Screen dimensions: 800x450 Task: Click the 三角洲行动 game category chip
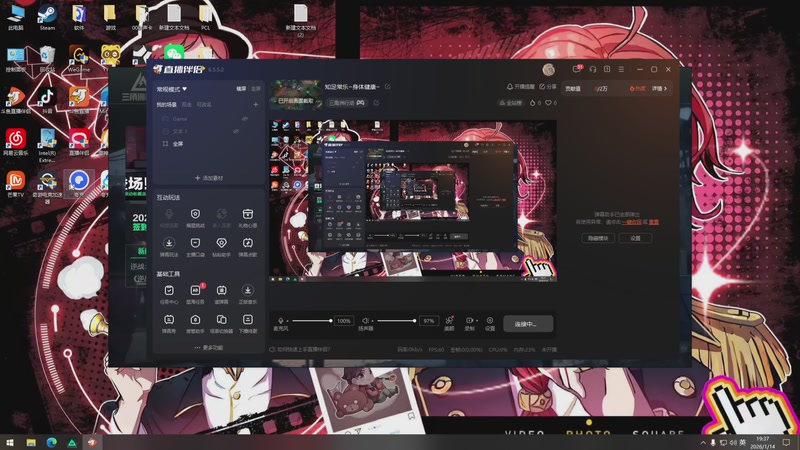pos(346,103)
